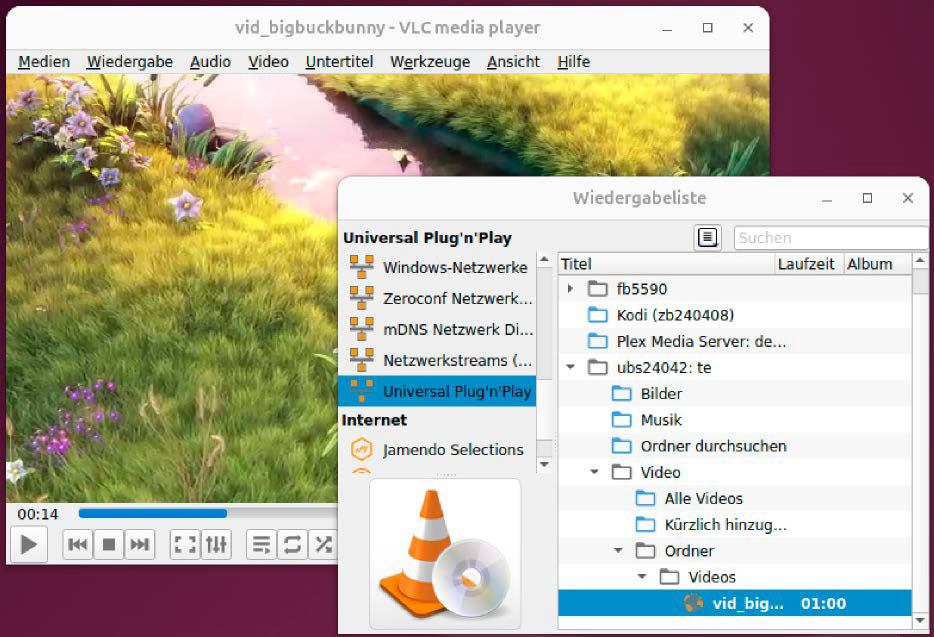The height and width of the screenshot is (637, 934).
Task: Collapse the Video folder node
Action: (x=594, y=472)
